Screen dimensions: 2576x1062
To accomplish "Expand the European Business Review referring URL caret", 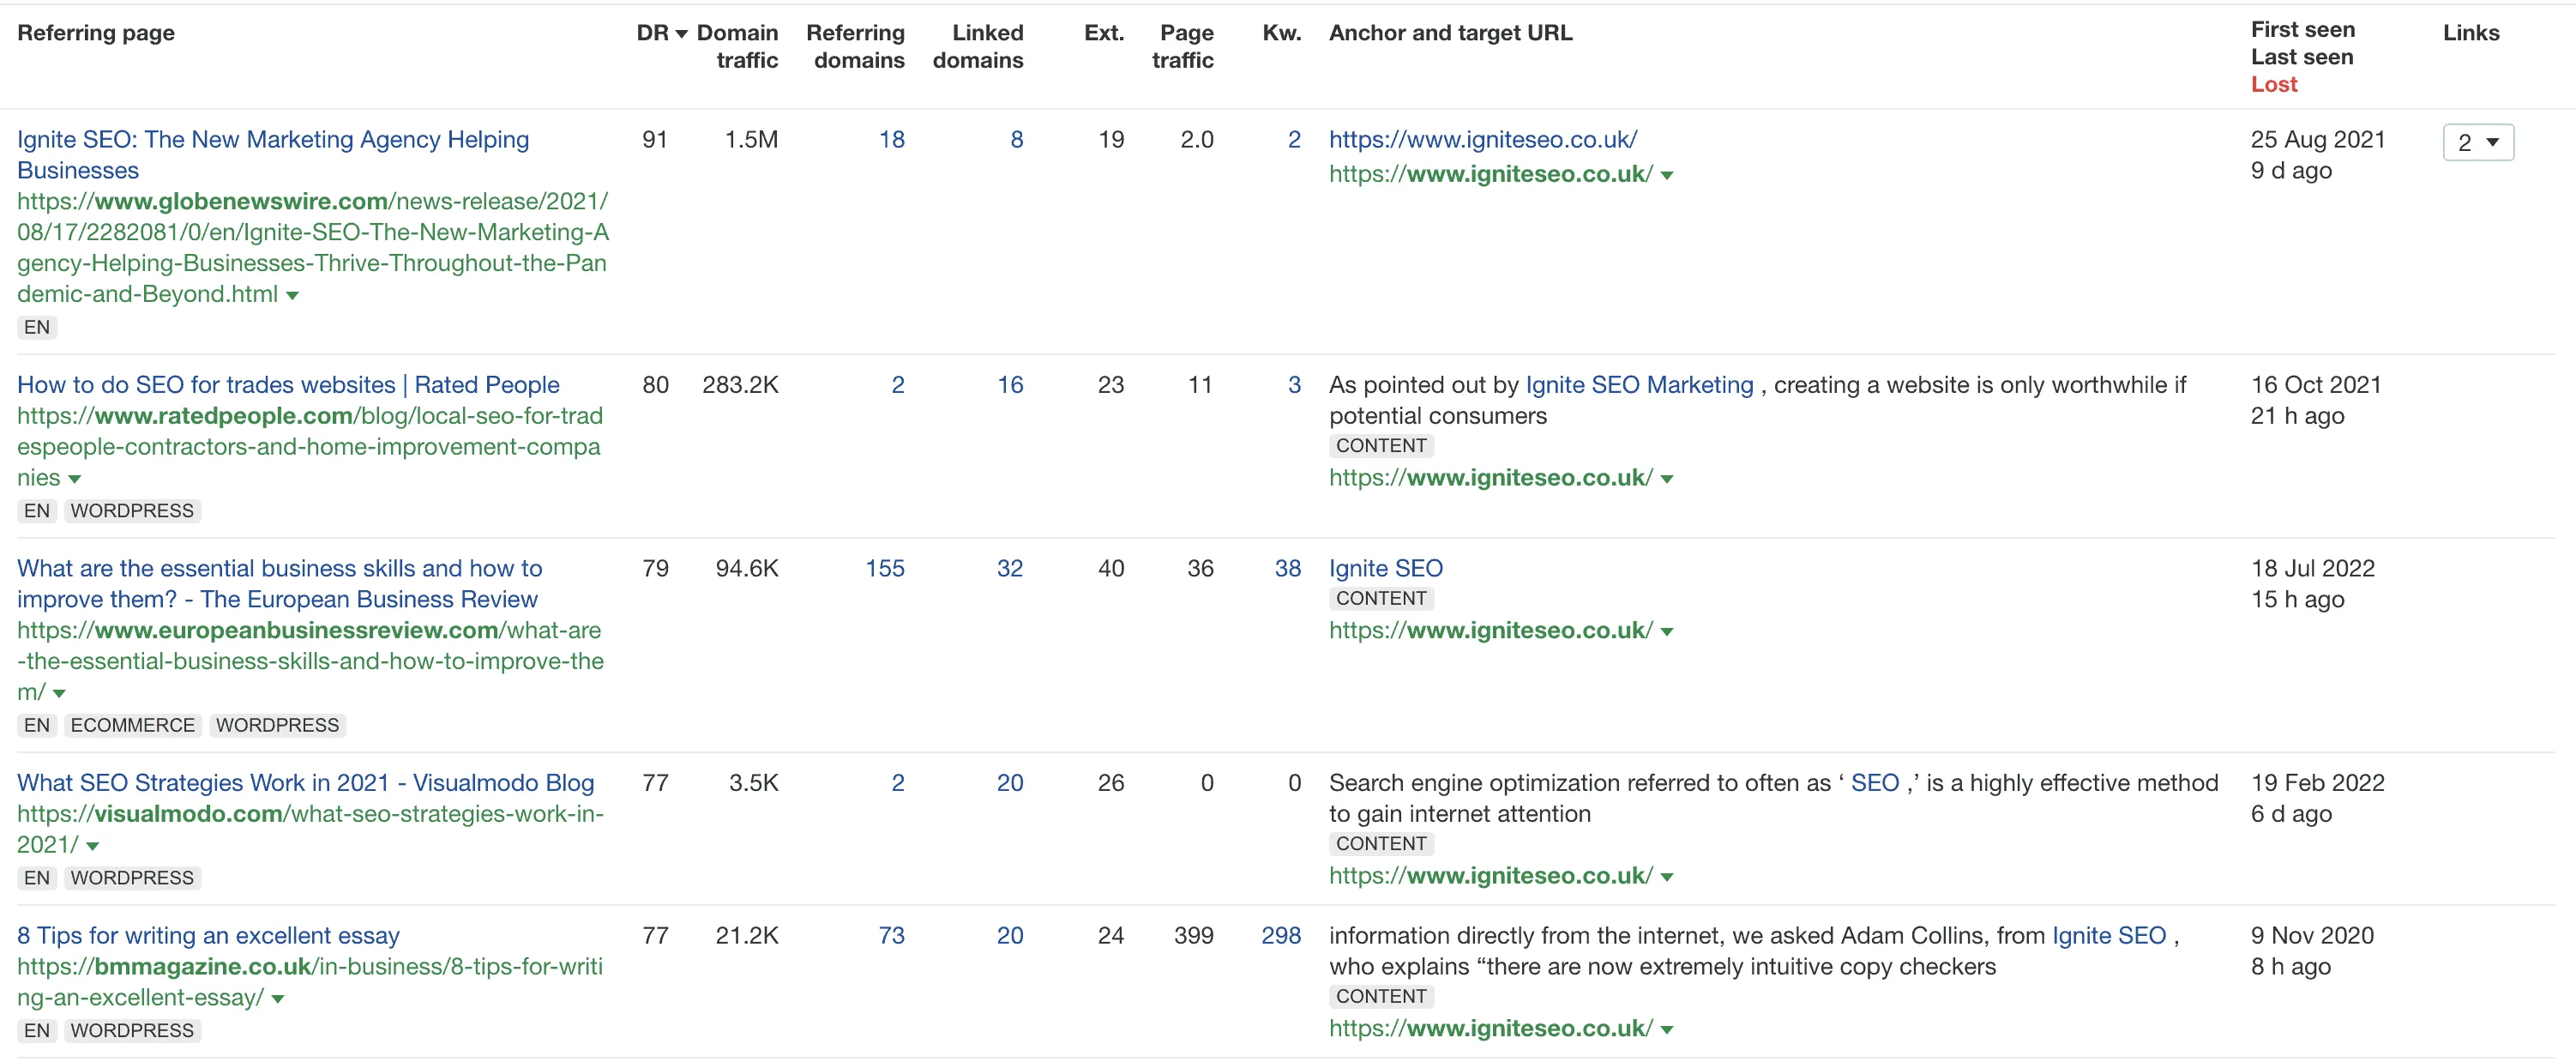I will [x=58, y=692].
